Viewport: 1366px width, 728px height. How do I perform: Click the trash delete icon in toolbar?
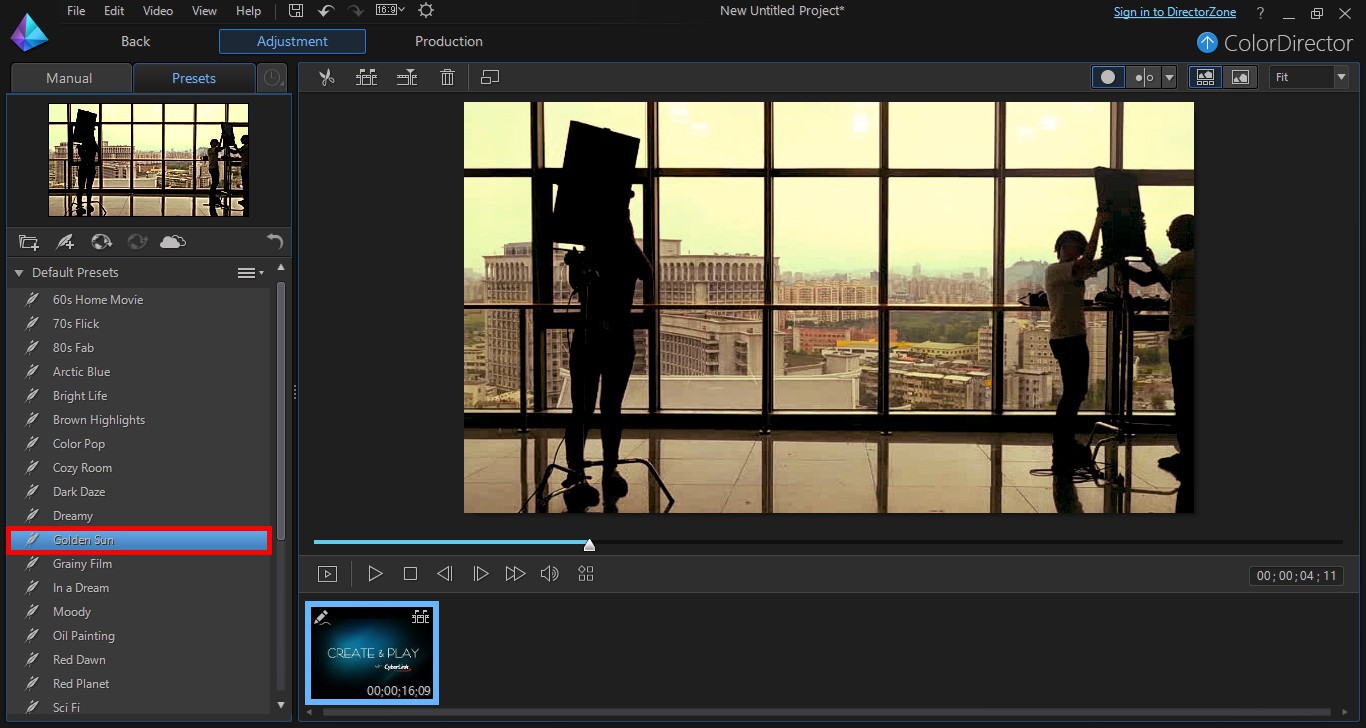coord(447,78)
